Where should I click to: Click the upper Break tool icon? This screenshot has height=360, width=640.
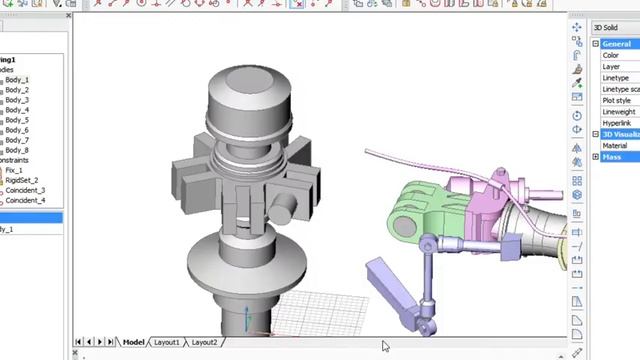point(577,260)
